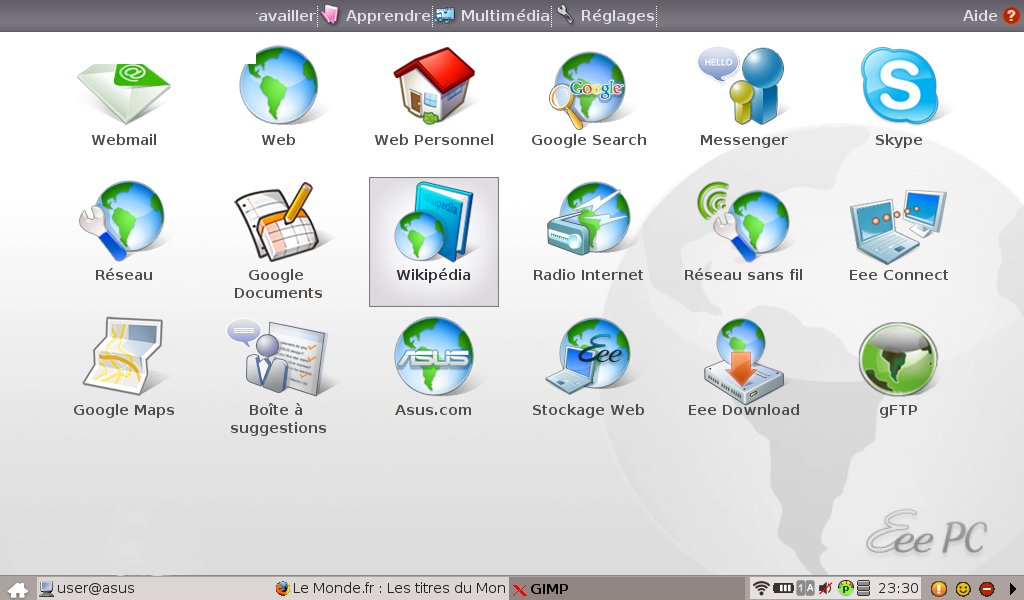The width and height of the screenshot is (1024, 600).
Task: Open the stacked bars tray icon
Action: click(863, 588)
